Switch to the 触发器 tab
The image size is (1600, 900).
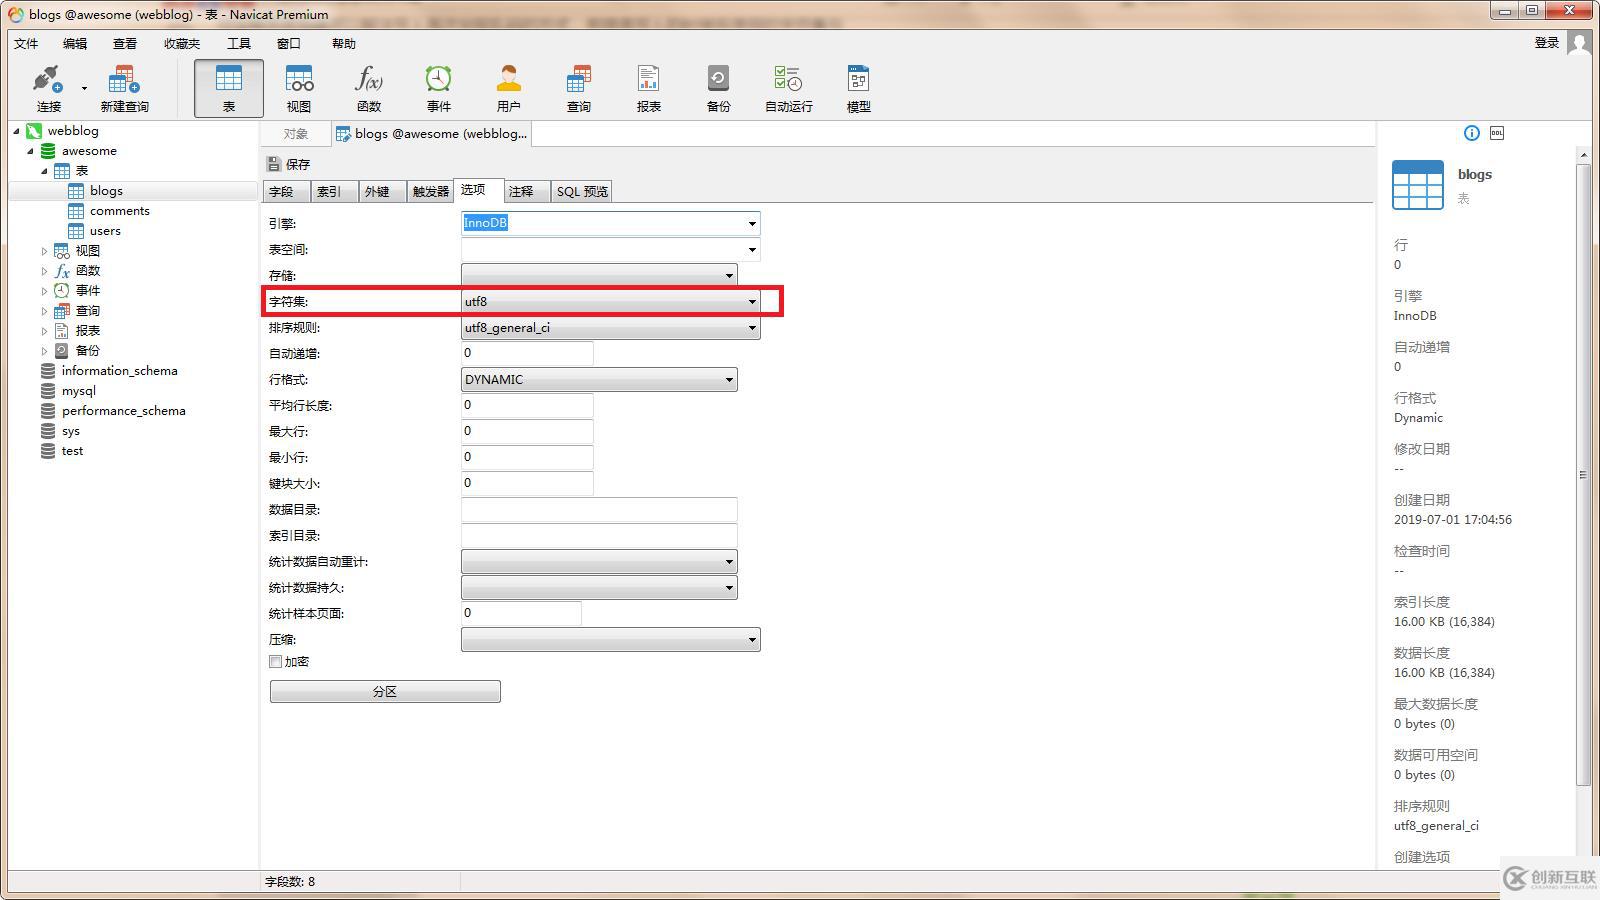(x=430, y=191)
